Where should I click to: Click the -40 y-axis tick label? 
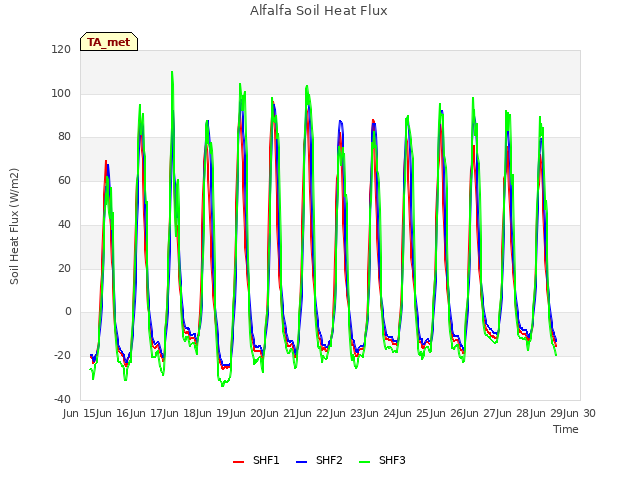coord(62,399)
